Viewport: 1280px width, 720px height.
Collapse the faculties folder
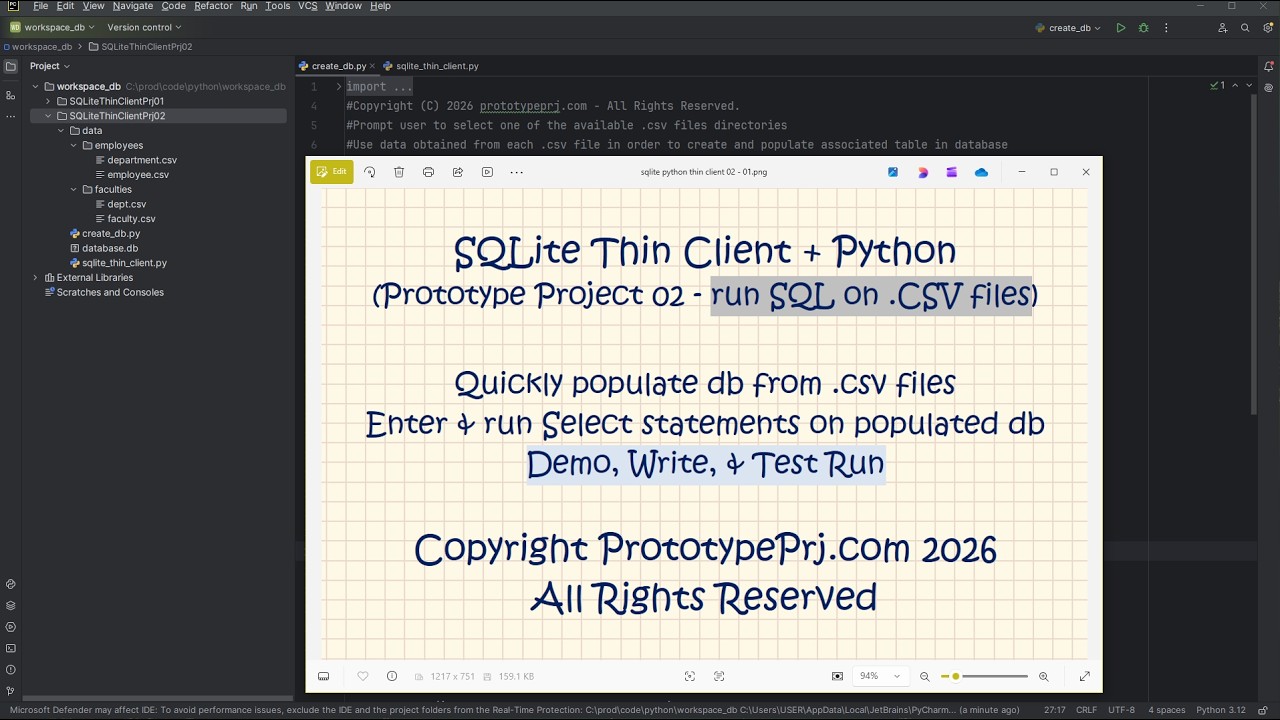click(73, 189)
